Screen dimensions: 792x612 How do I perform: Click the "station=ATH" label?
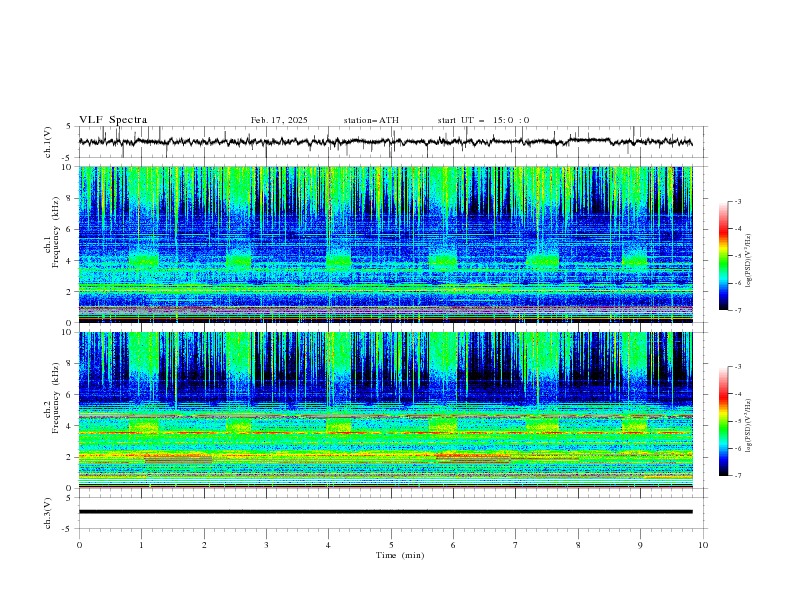(x=371, y=120)
